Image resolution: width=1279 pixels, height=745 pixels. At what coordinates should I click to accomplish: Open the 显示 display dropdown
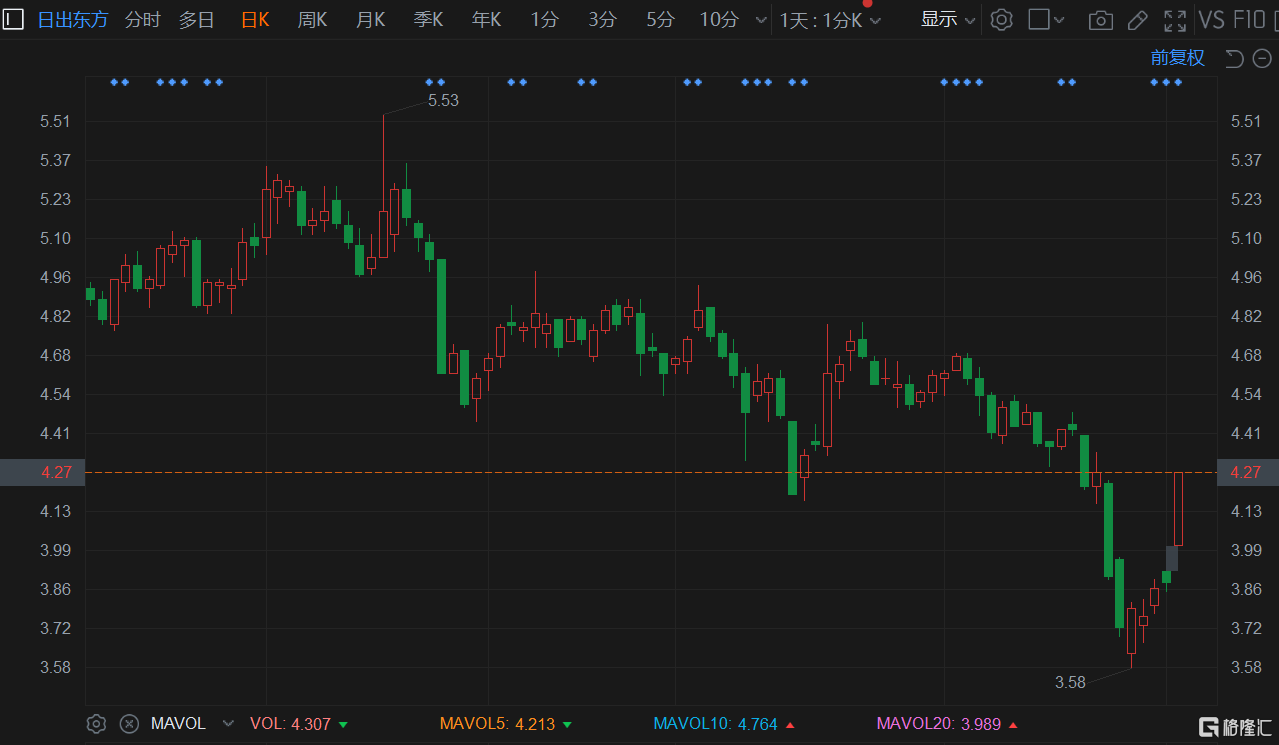coord(948,20)
